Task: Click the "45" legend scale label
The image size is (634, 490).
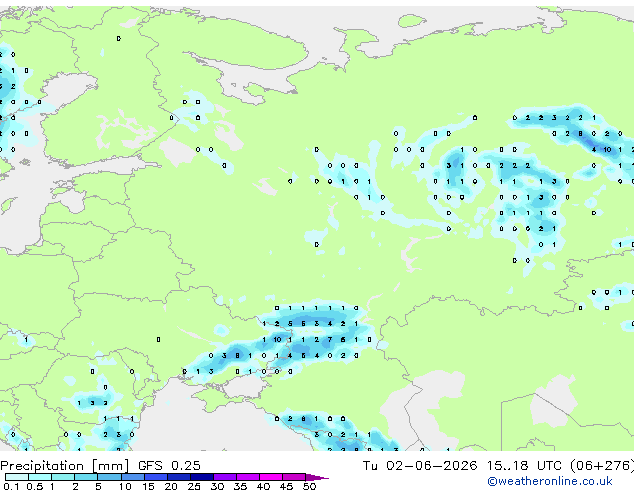Action: tap(286, 486)
